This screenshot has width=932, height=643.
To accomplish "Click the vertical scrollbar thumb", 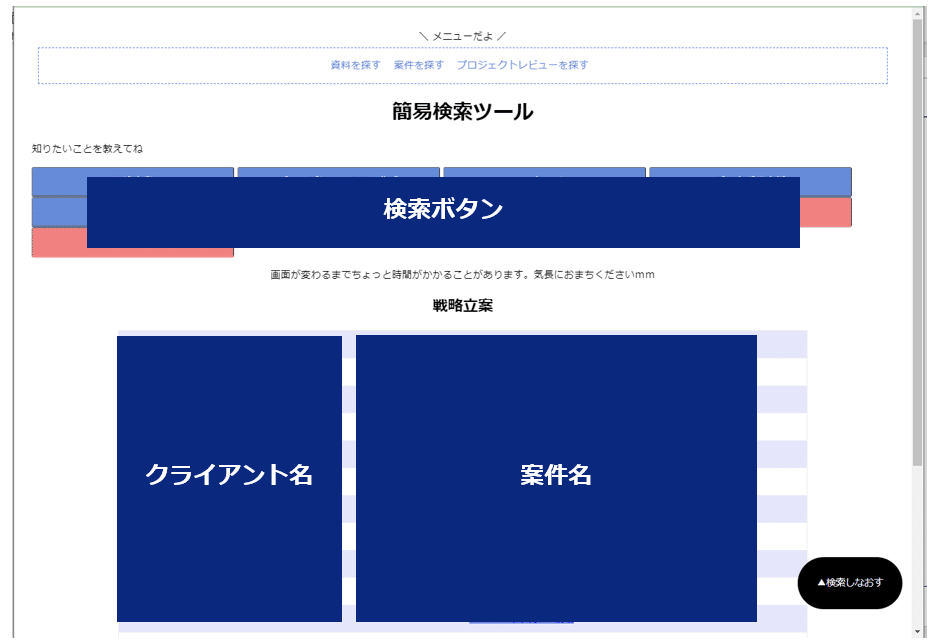I will click(x=918, y=244).
